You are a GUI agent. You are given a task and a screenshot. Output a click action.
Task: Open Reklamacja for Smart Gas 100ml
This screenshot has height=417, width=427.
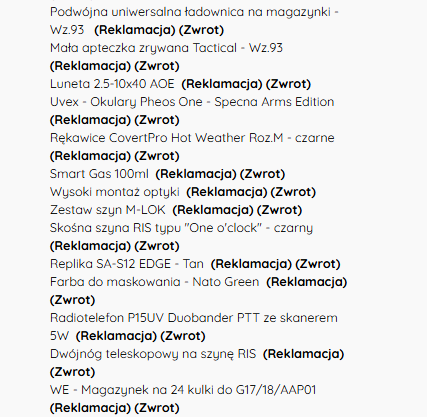pyautogui.click(x=196, y=174)
